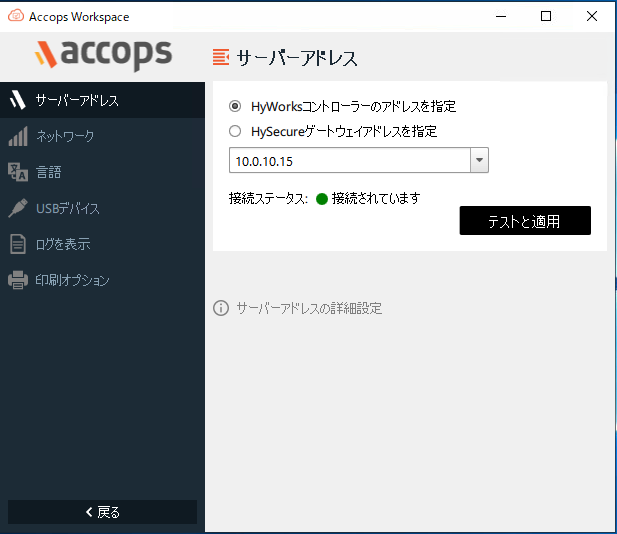This screenshot has width=617, height=534.
Task: Maximize the Accops Workspace window
Action: pyautogui.click(x=546, y=16)
